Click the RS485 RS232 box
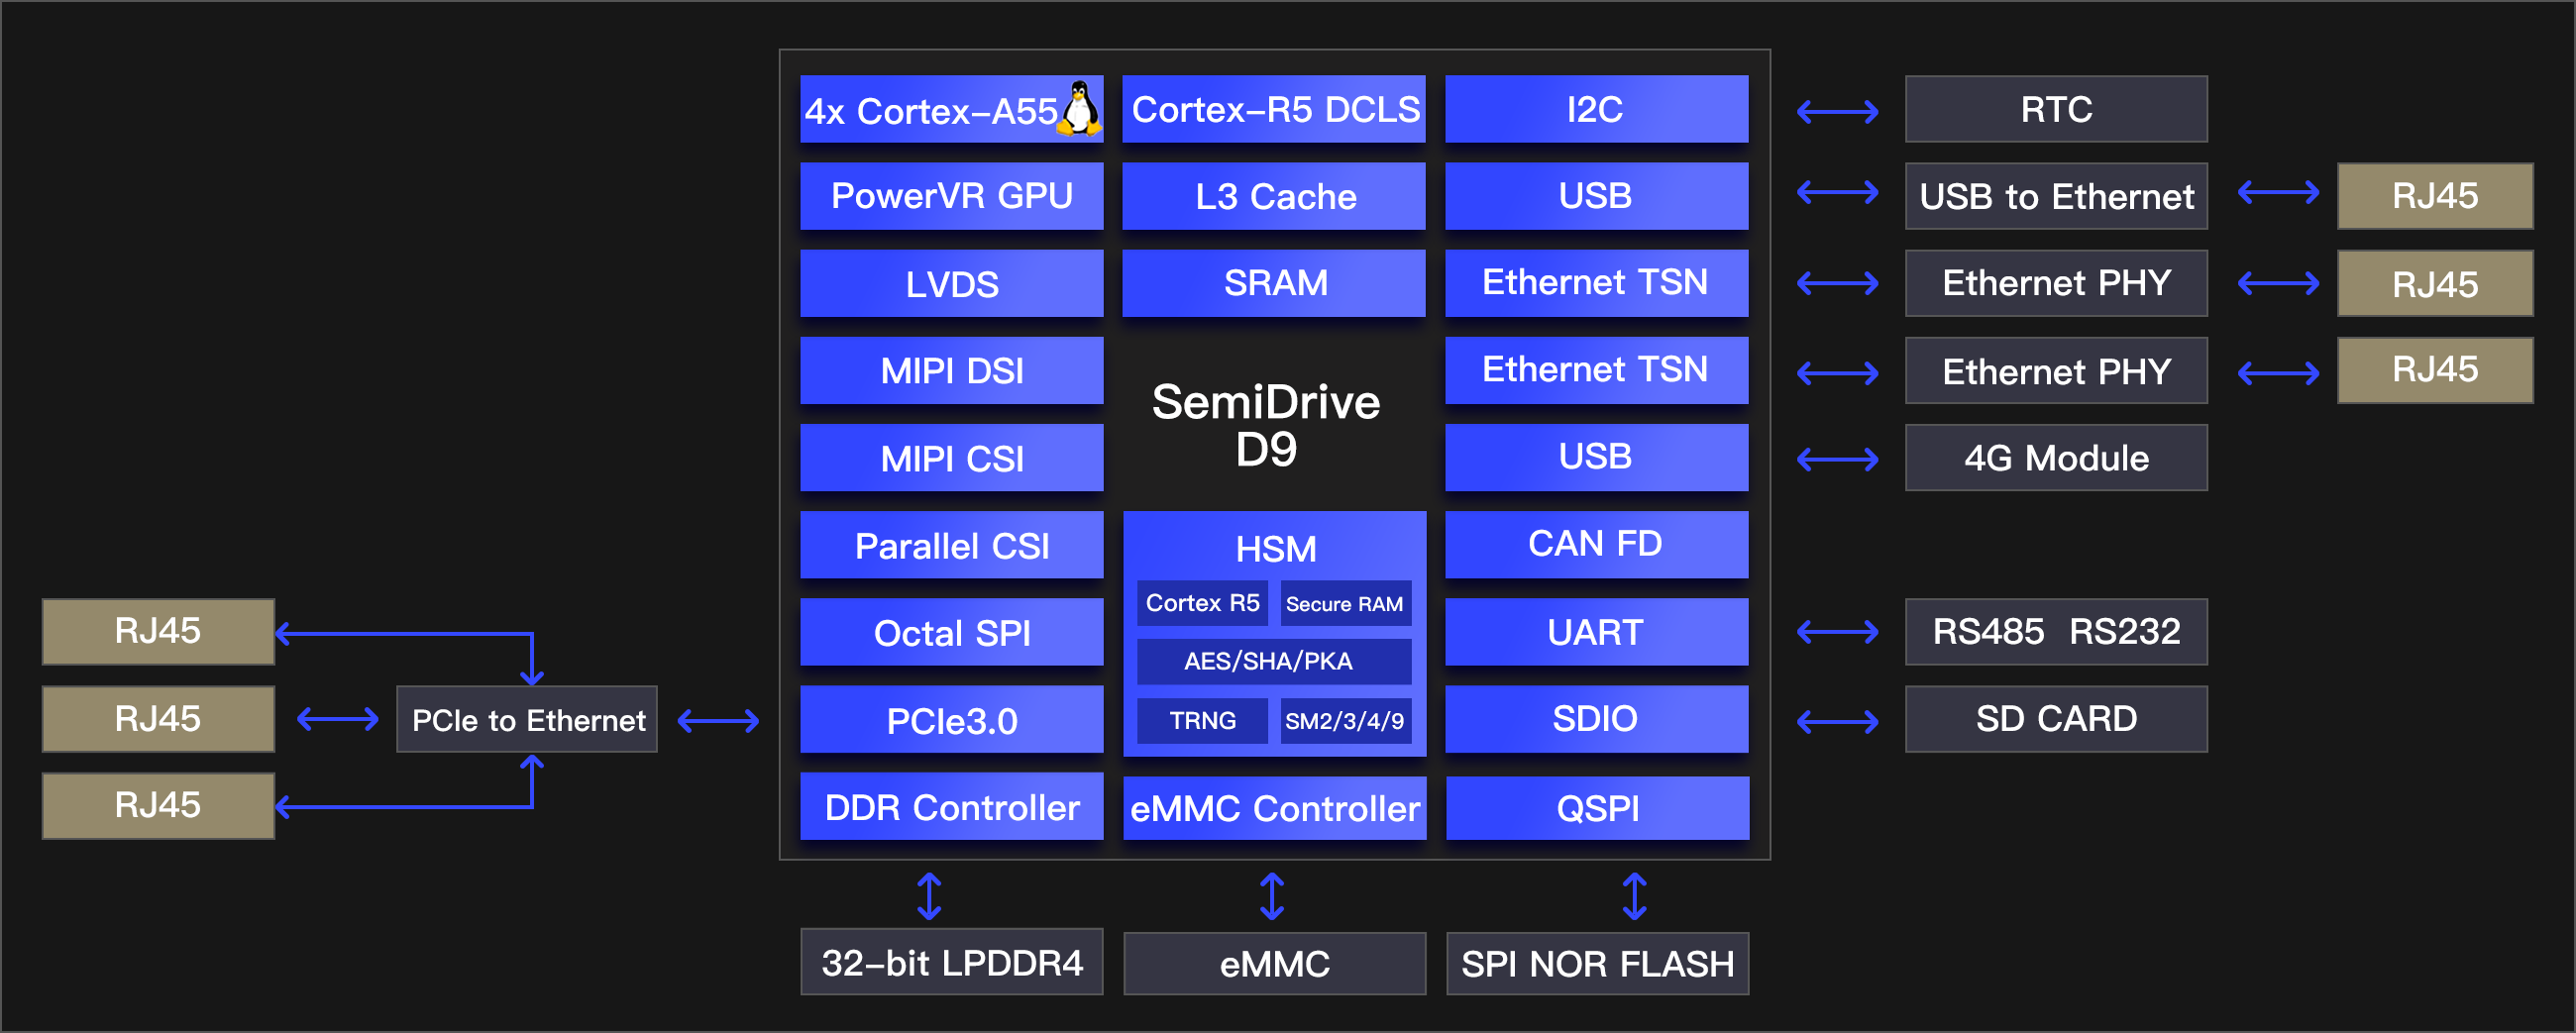Viewport: 2576px width, 1033px height. point(2056,632)
